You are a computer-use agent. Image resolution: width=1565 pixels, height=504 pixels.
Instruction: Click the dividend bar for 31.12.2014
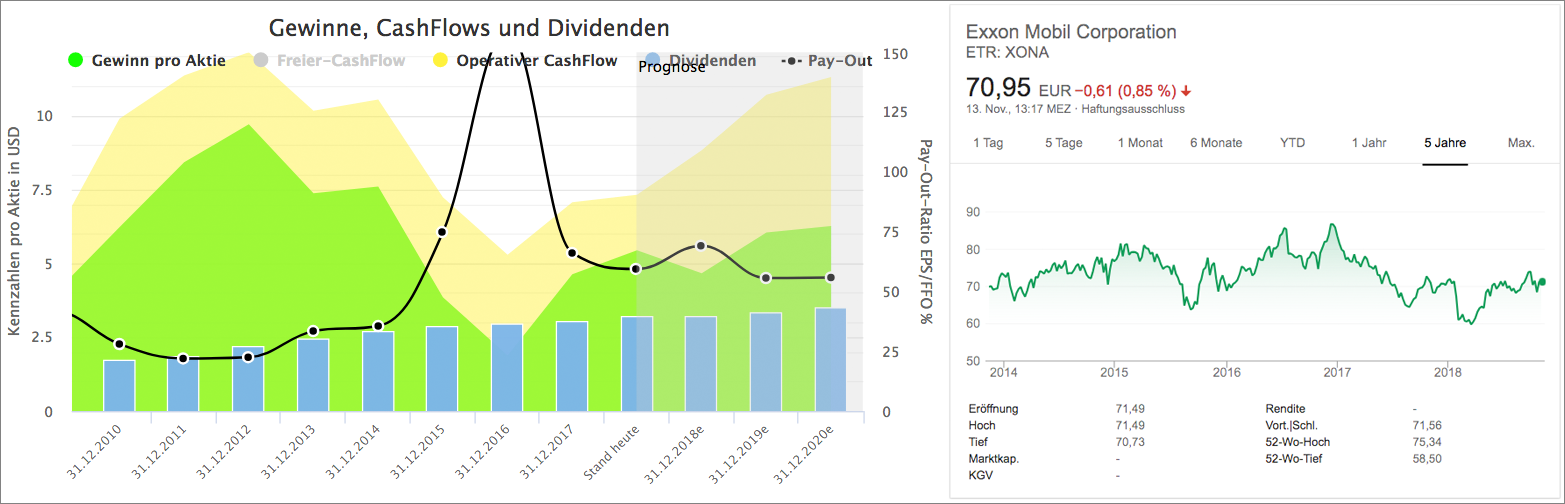tap(378, 372)
